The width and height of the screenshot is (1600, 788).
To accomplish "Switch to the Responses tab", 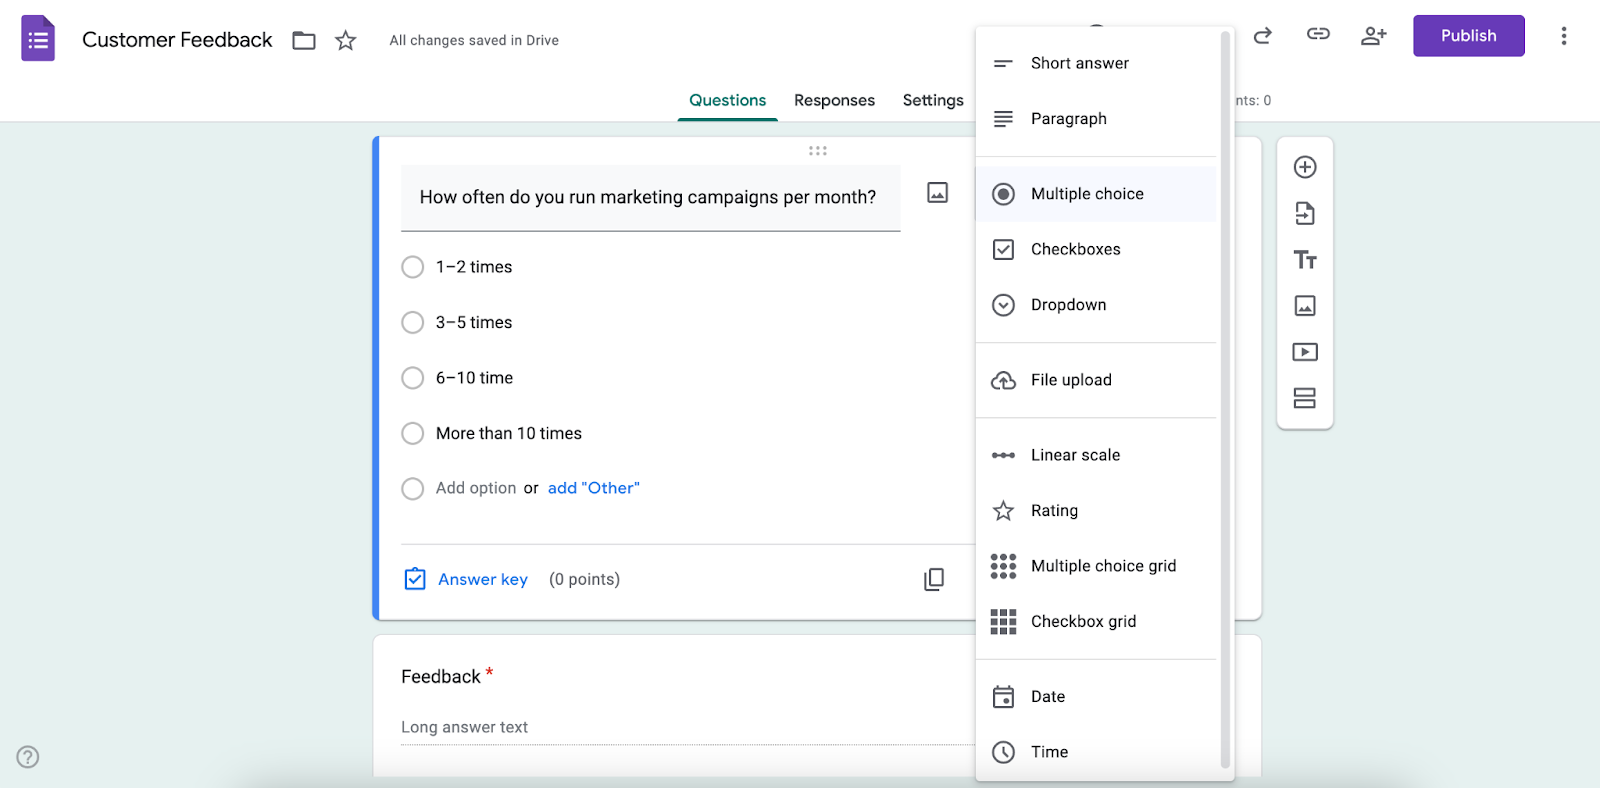I will pos(834,100).
